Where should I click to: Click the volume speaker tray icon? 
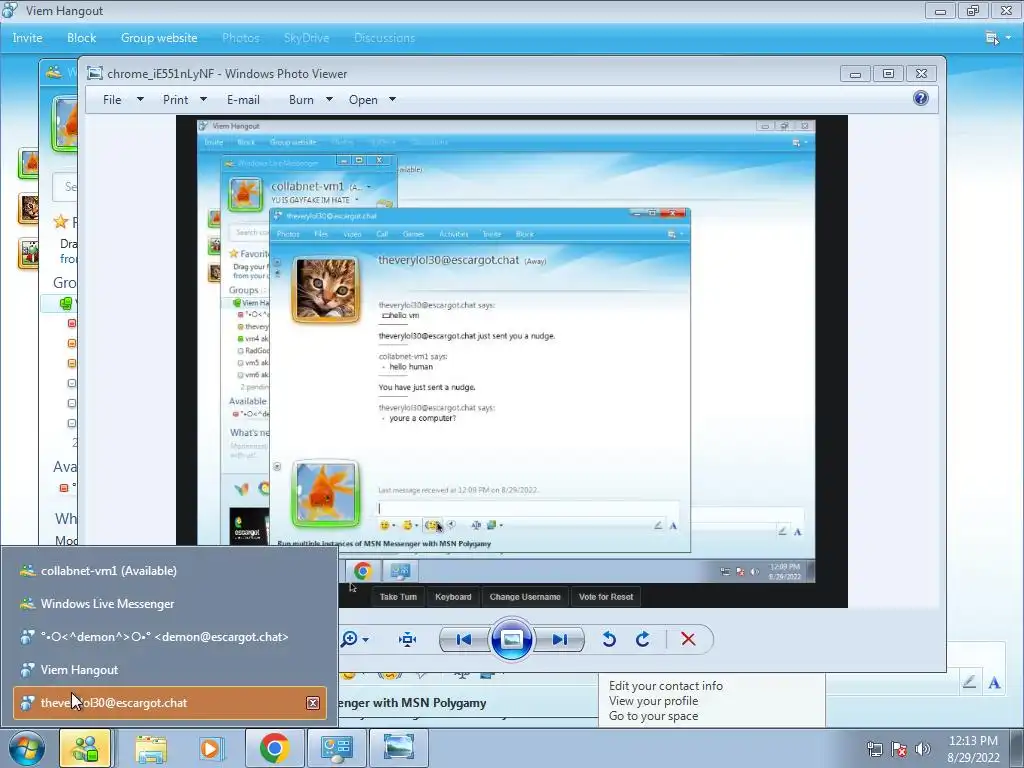923,749
